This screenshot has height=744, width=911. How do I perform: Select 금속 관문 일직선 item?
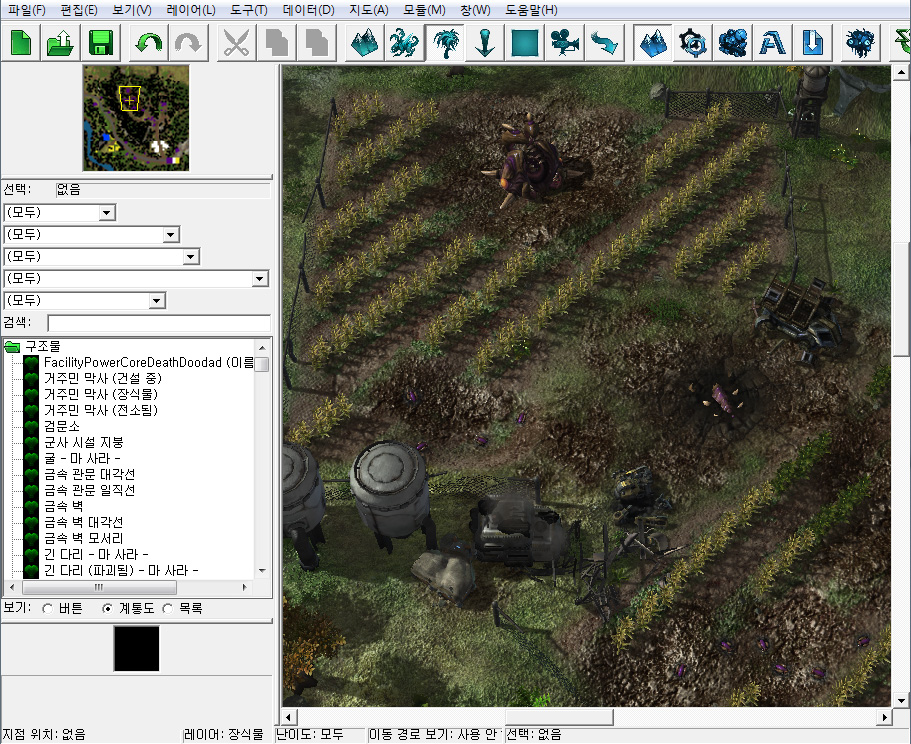tap(89, 491)
